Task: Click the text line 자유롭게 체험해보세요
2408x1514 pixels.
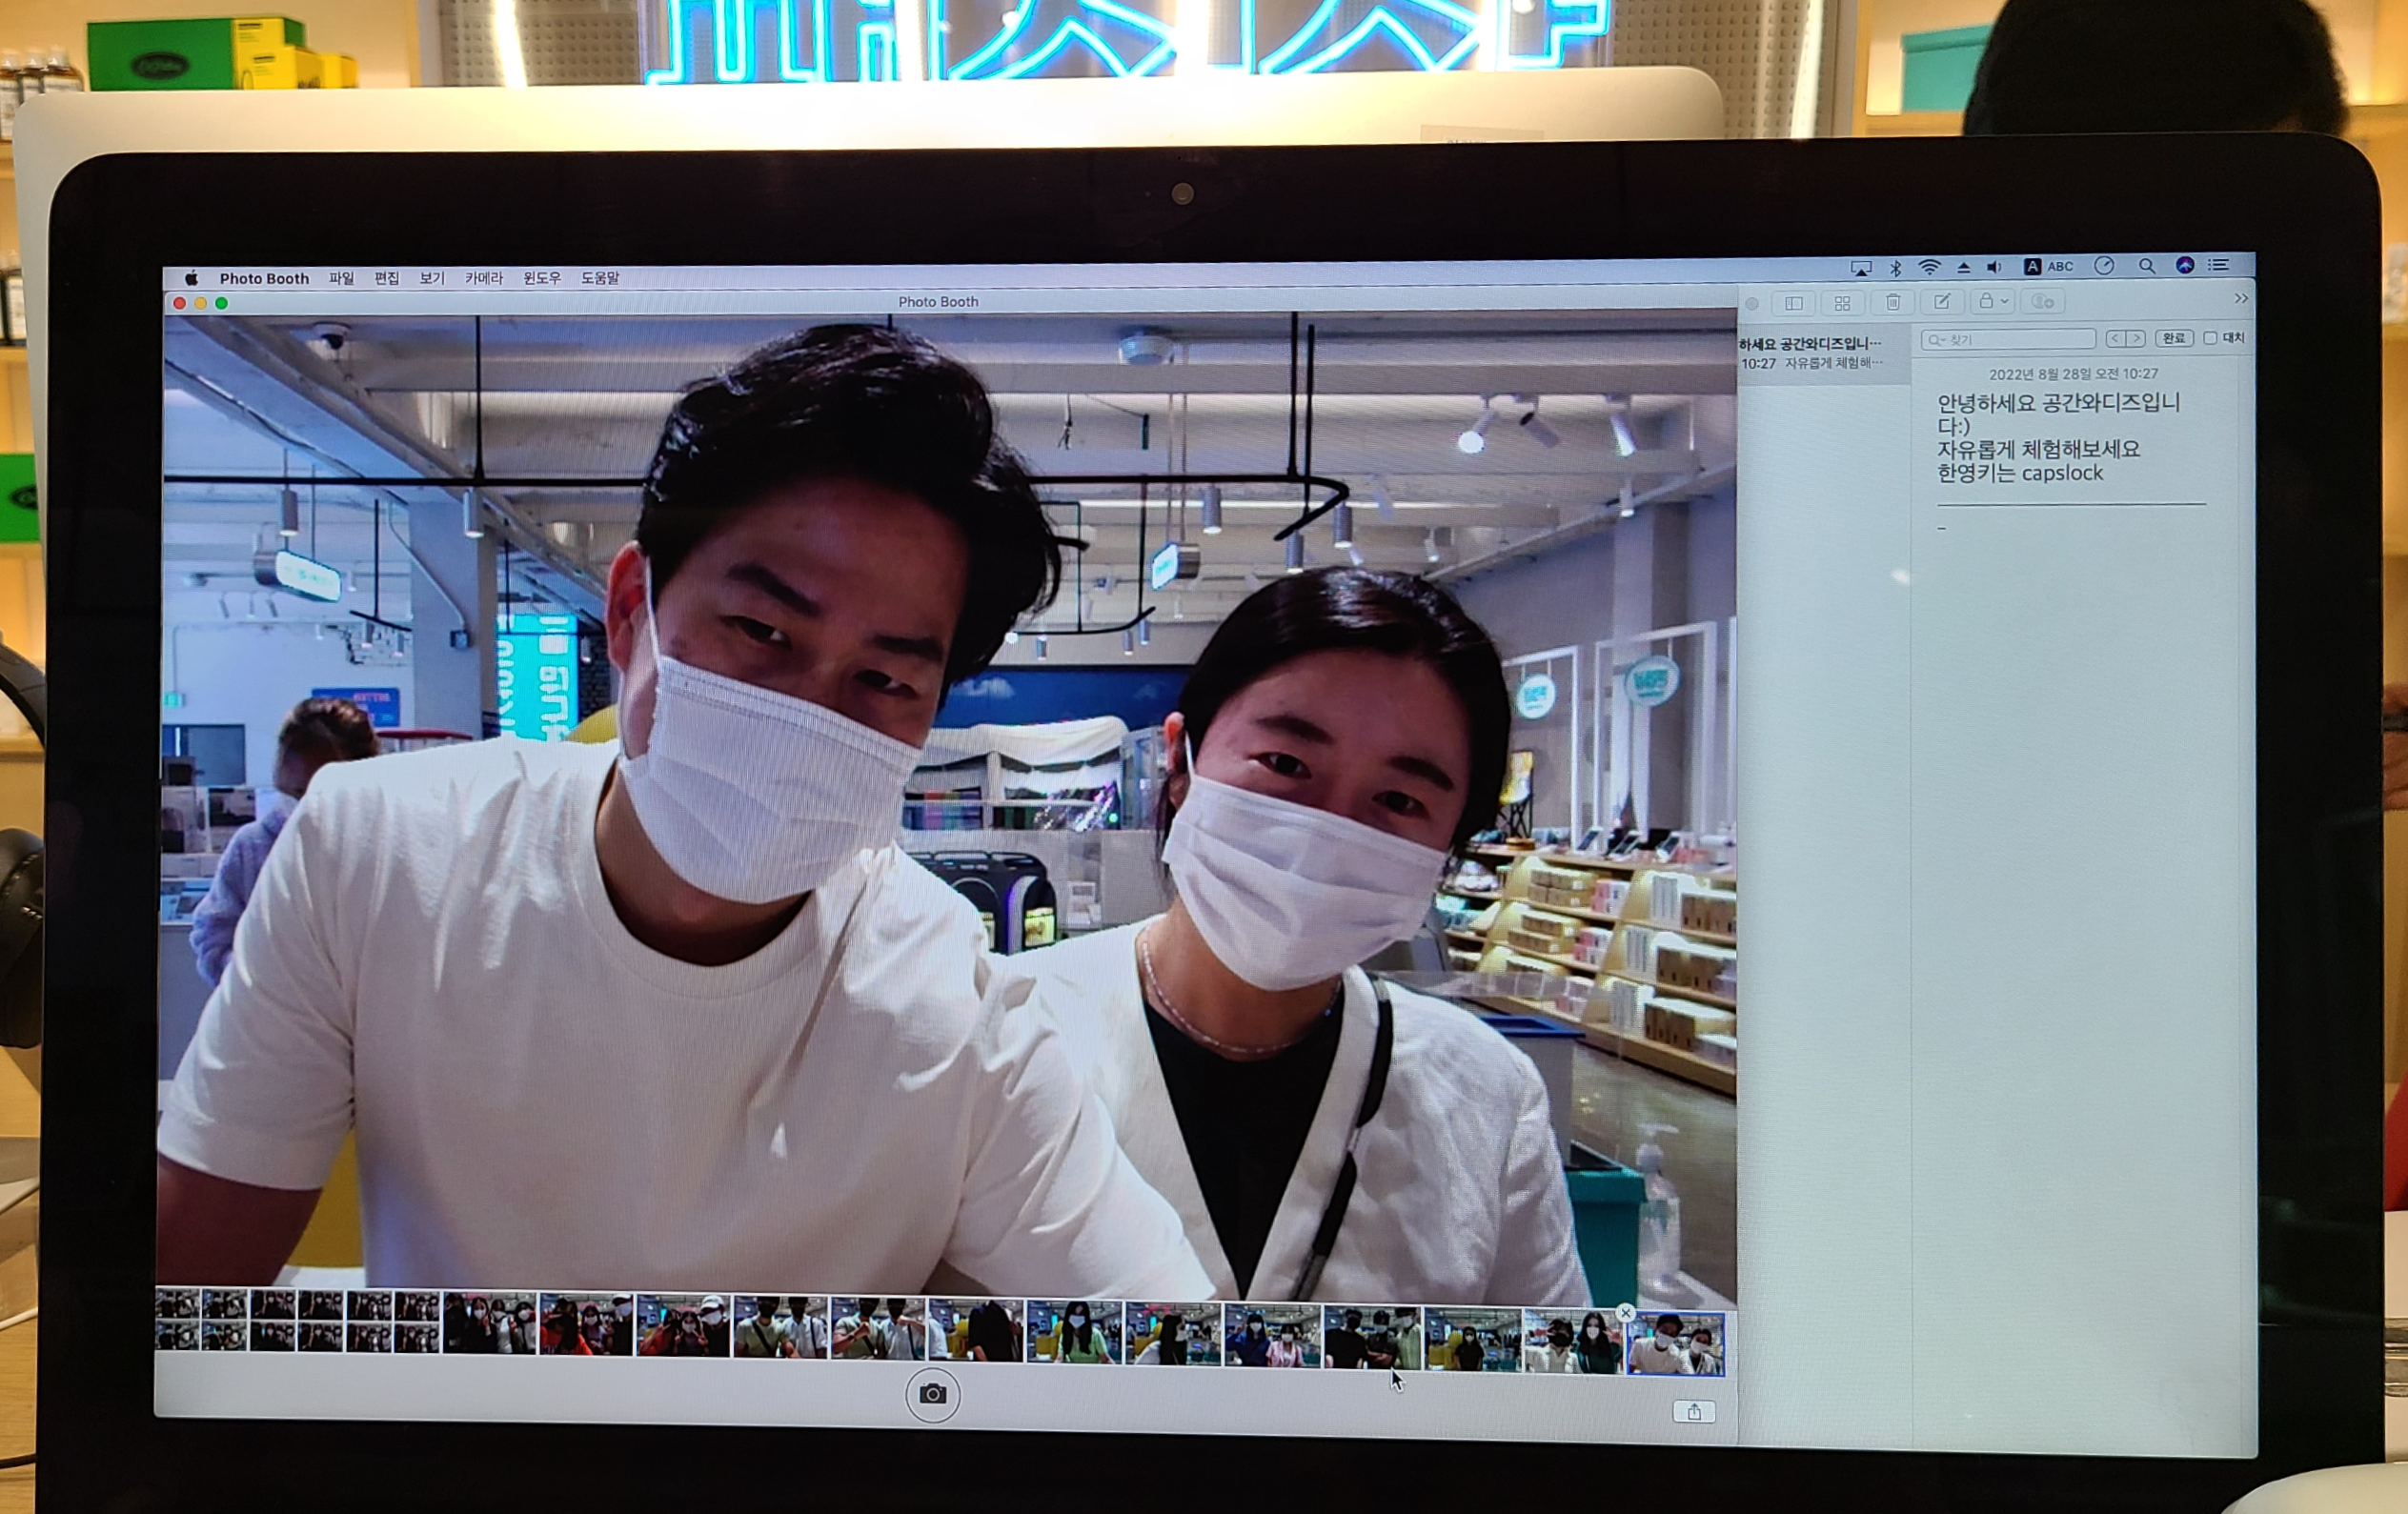Action: pos(2038,449)
